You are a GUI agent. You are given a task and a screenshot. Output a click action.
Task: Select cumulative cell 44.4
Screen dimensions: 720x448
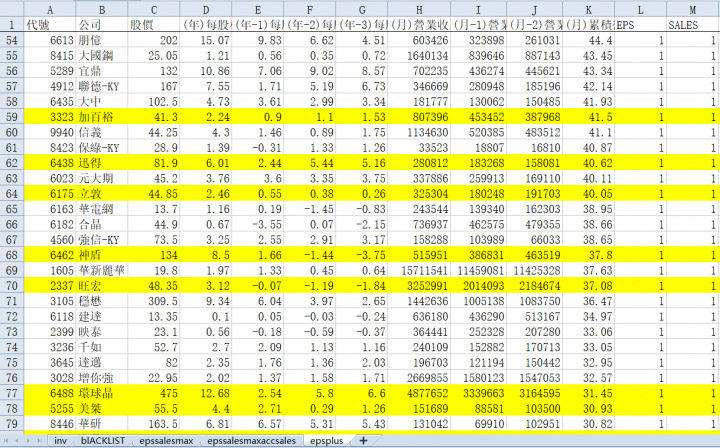(588, 40)
